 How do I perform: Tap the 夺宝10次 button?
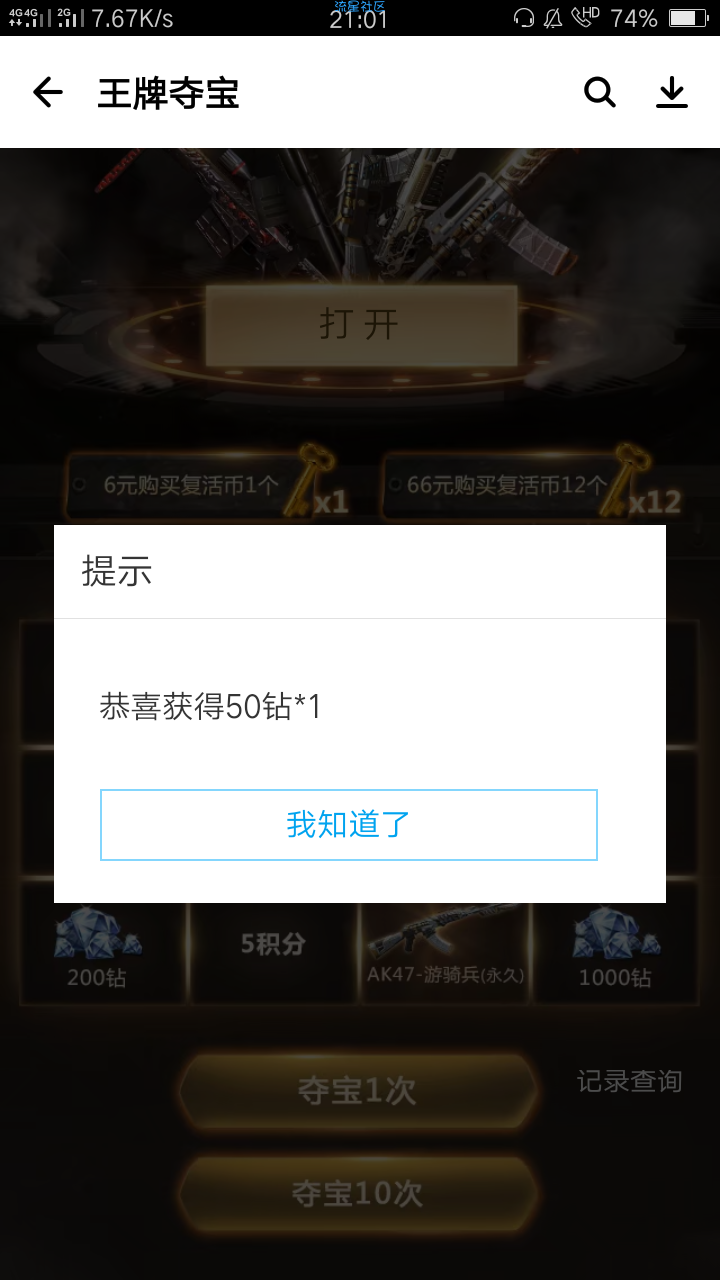[x=358, y=1193]
